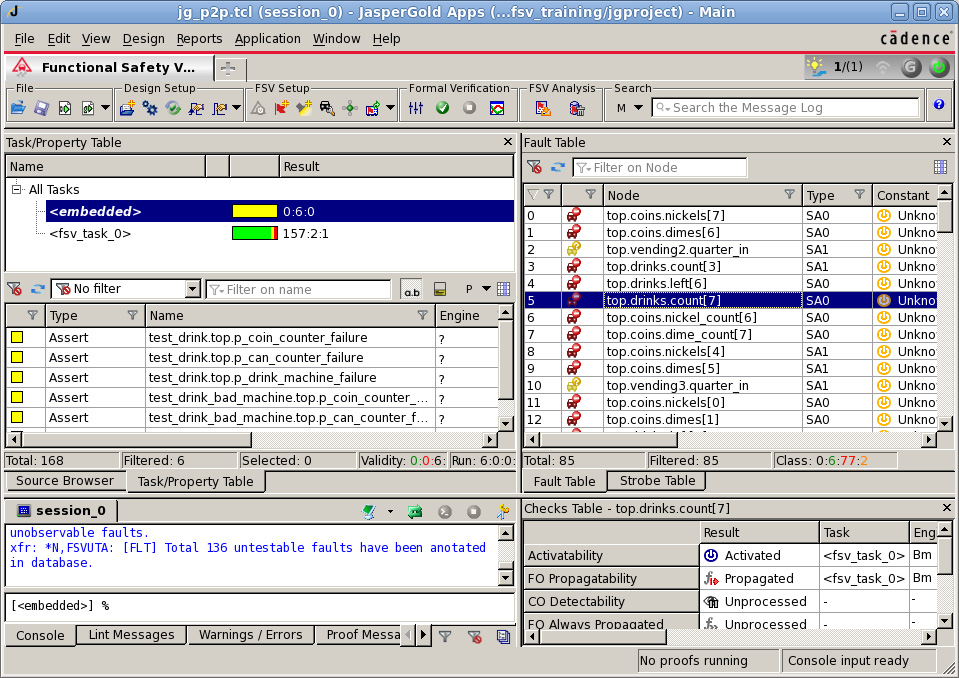Image resolution: width=959 pixels, height=678 pixels.
Task: Toggle Name column filter in property table
Action: 422,315
